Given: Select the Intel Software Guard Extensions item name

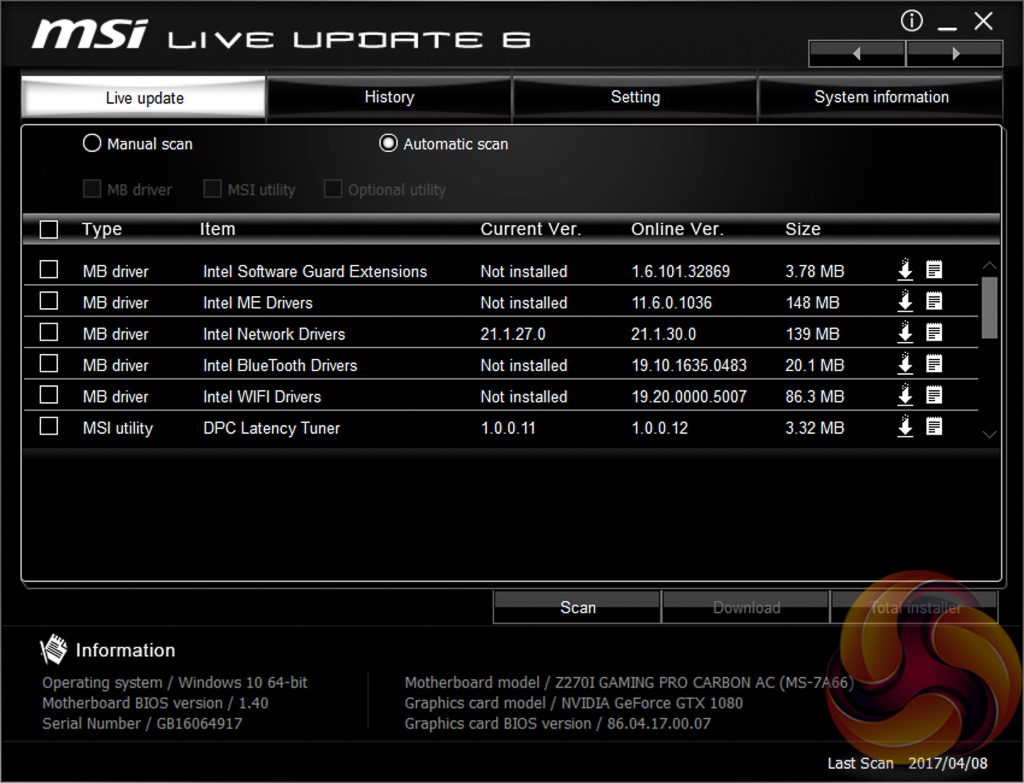Looking at the screenshot, I should 315,271.
